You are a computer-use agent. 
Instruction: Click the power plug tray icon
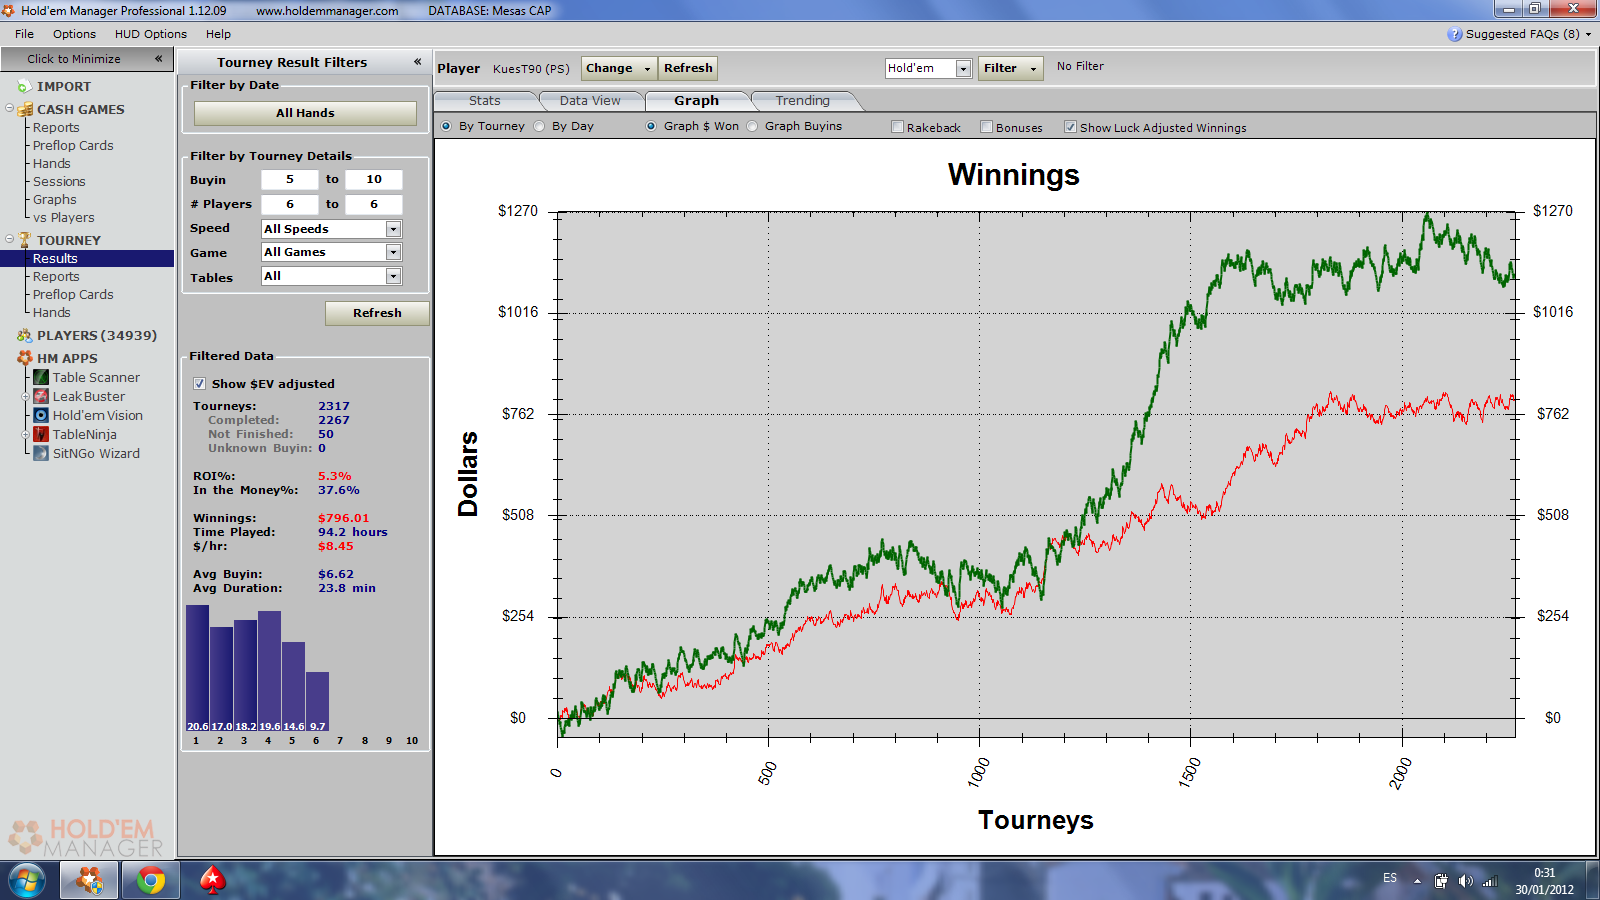pos(1441,881)
